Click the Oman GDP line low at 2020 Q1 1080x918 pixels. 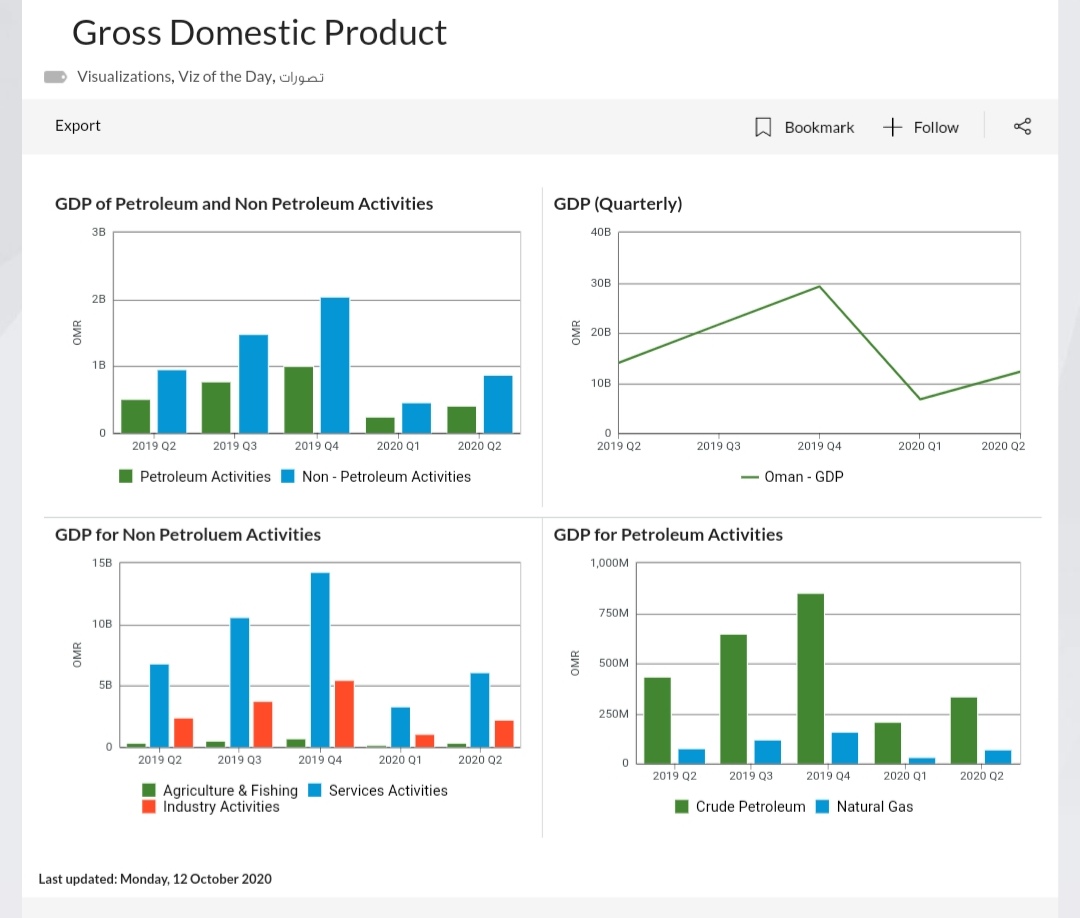point(920,399)
